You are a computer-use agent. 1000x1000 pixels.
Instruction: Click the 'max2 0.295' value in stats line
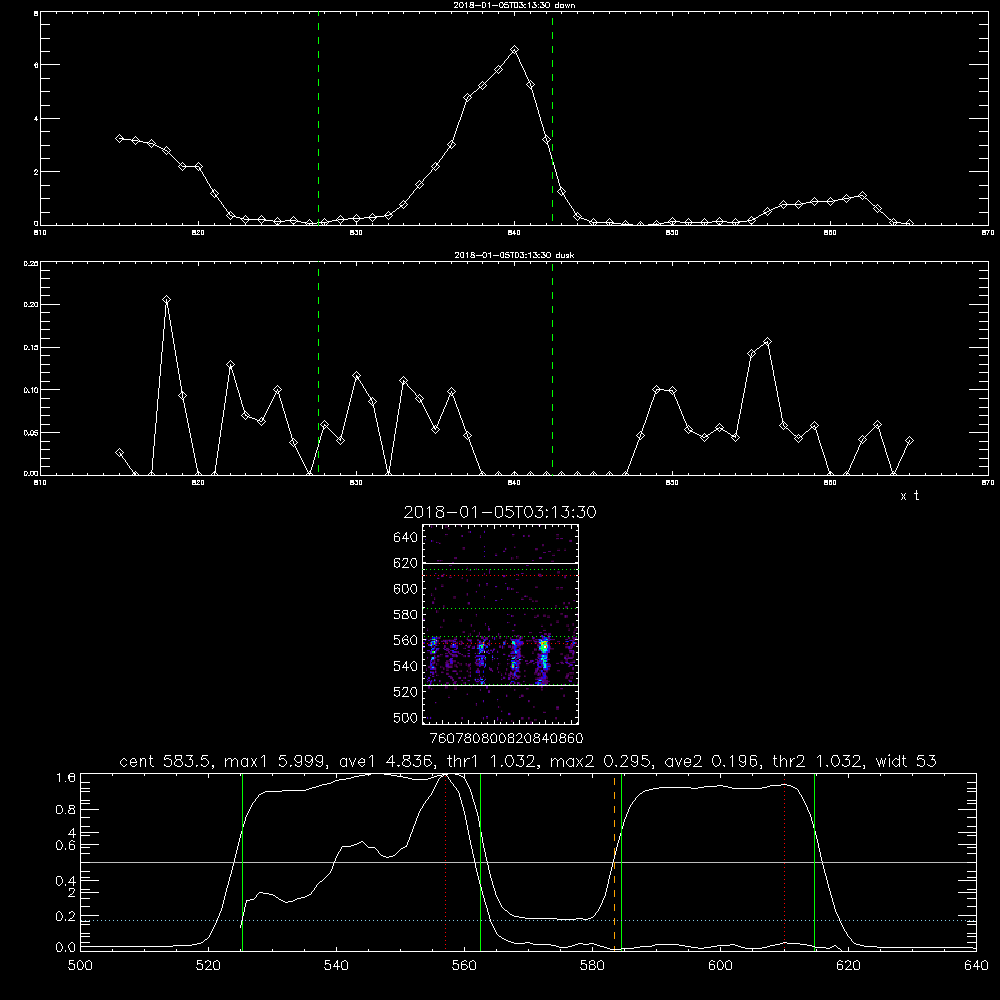pyautogui.click(x=599, y=761)
